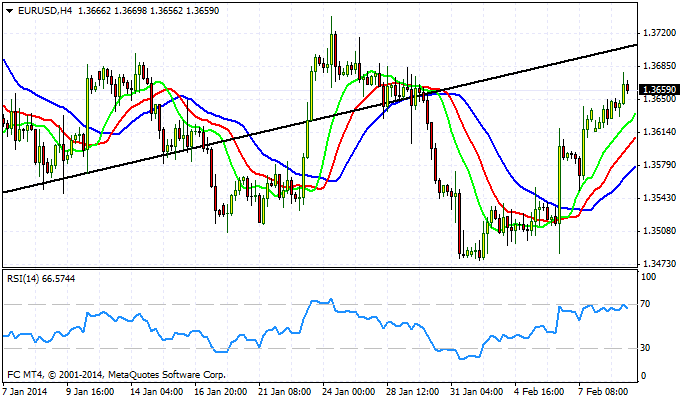Click the RSI scale level 100
Viewport: 680px width, 400px height.
(648, 277)
